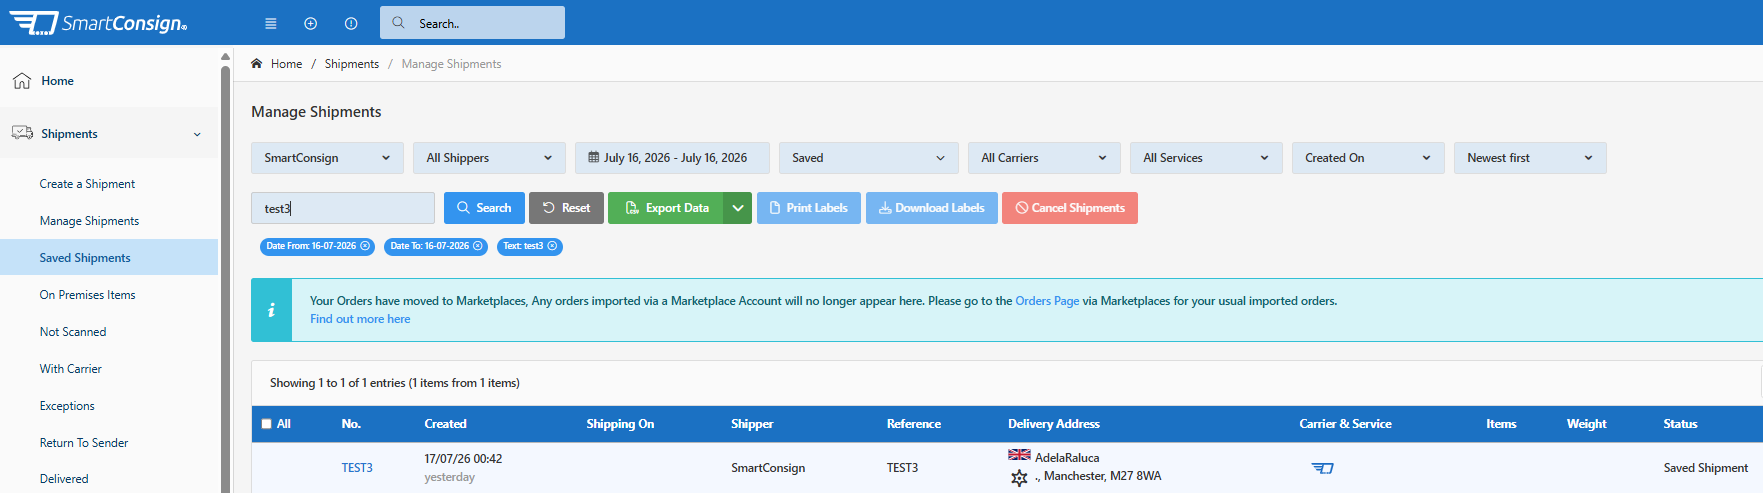The height and width of the screenshot is (493, 1763).
Task: Toggle the hamburger menu icon in top bar
Action: [271, 23]
